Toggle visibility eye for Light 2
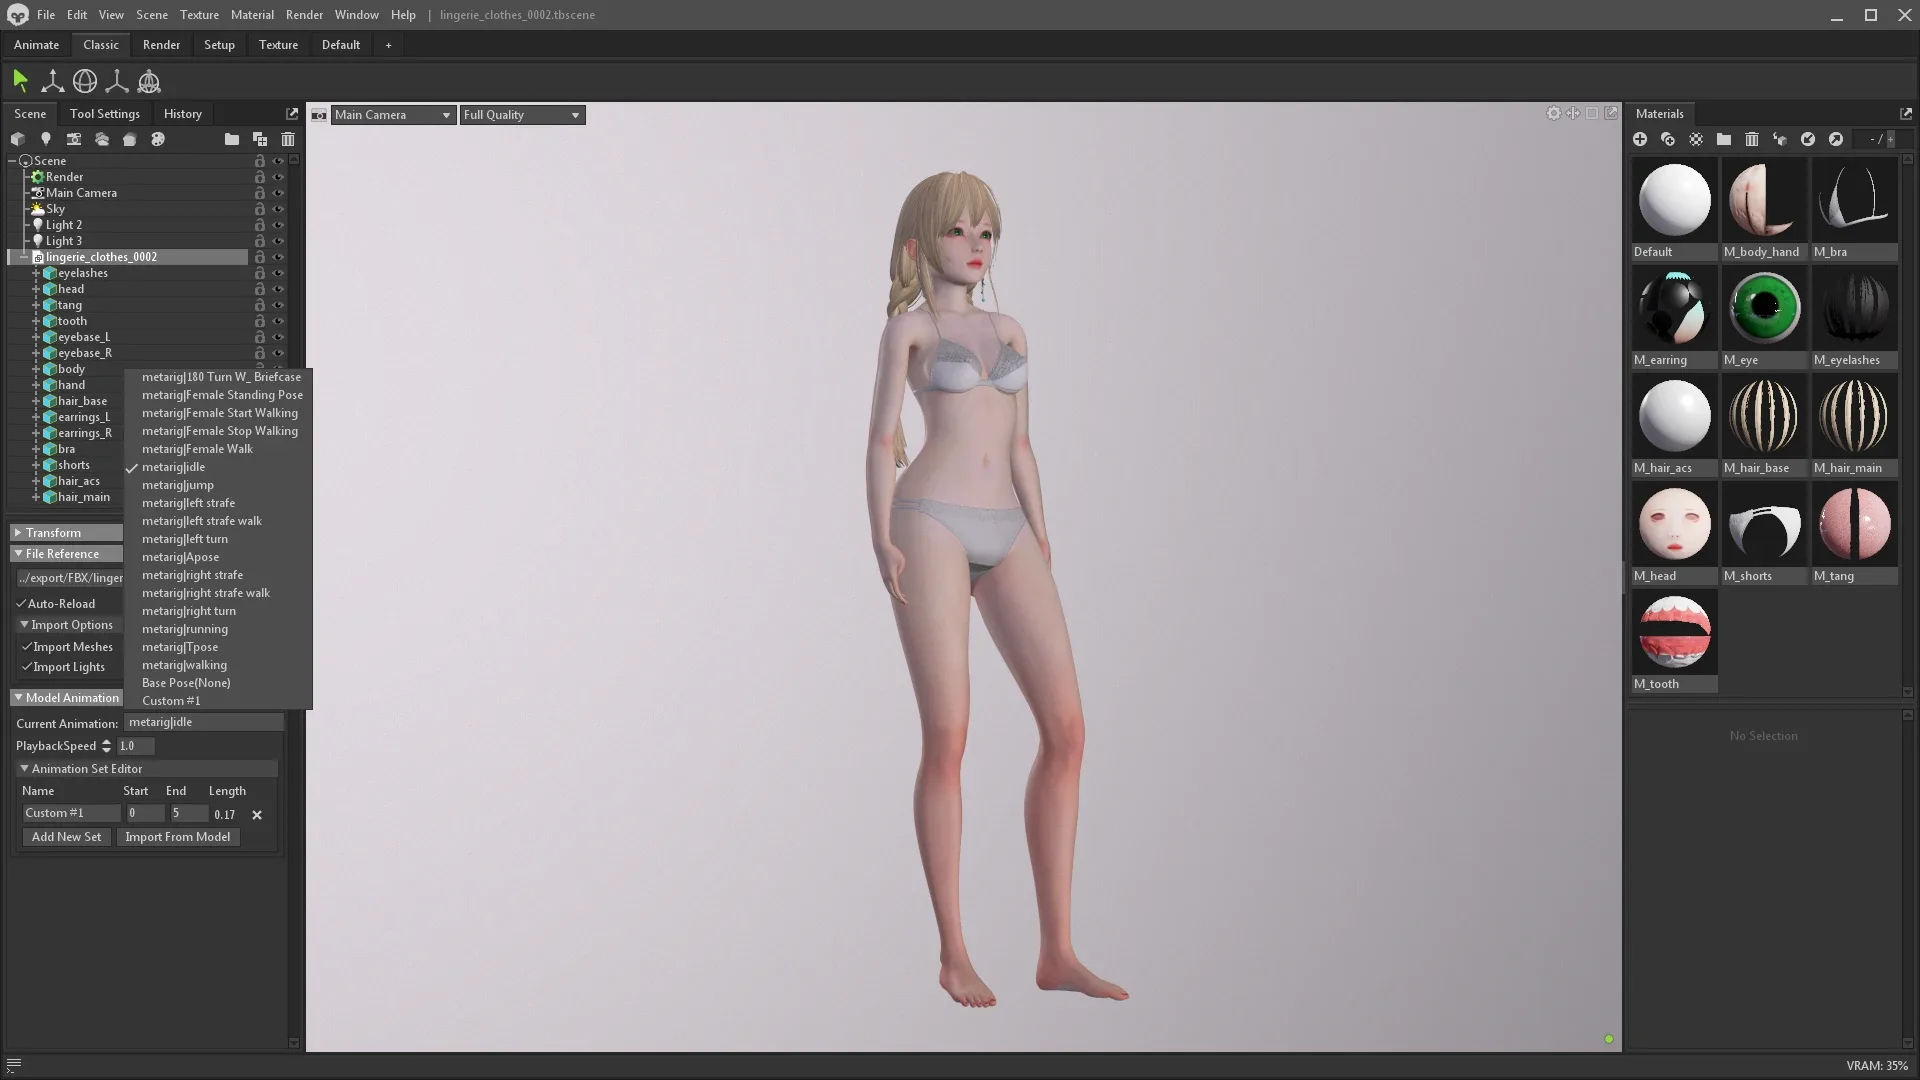The width and height of the screenshot is (1920, 1080). pyautogui.click(x=278, y=225)
